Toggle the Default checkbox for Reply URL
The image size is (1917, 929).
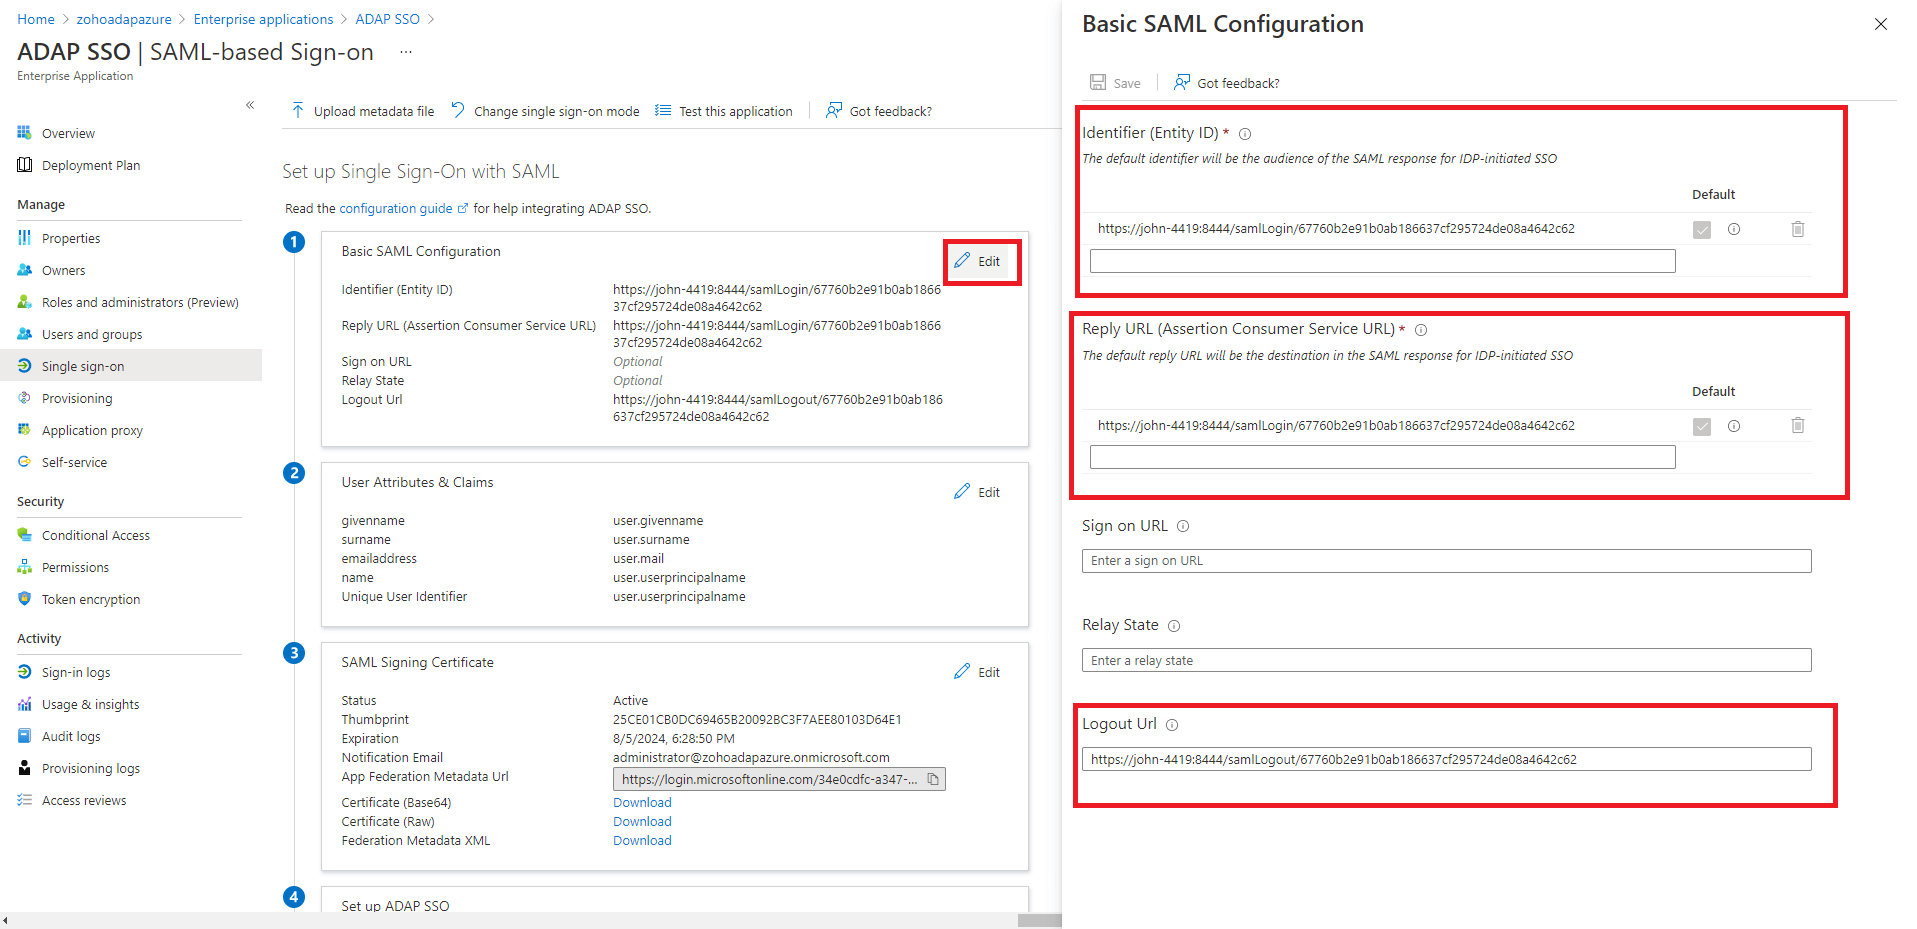coord(1701,427)
